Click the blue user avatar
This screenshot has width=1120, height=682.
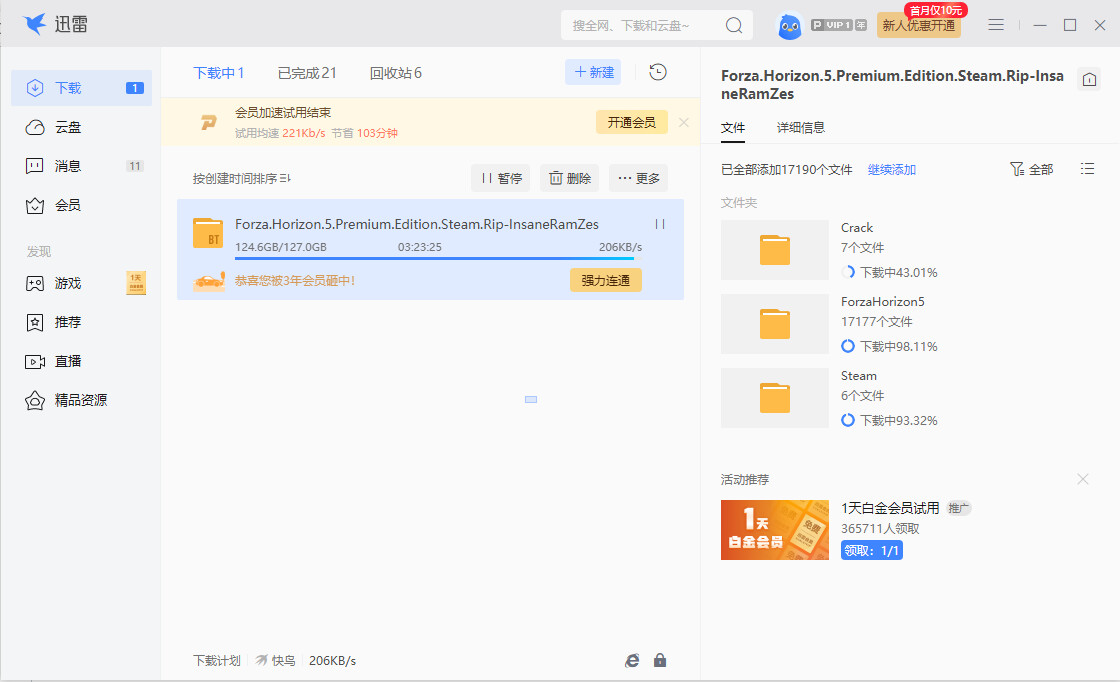point(789,26)
